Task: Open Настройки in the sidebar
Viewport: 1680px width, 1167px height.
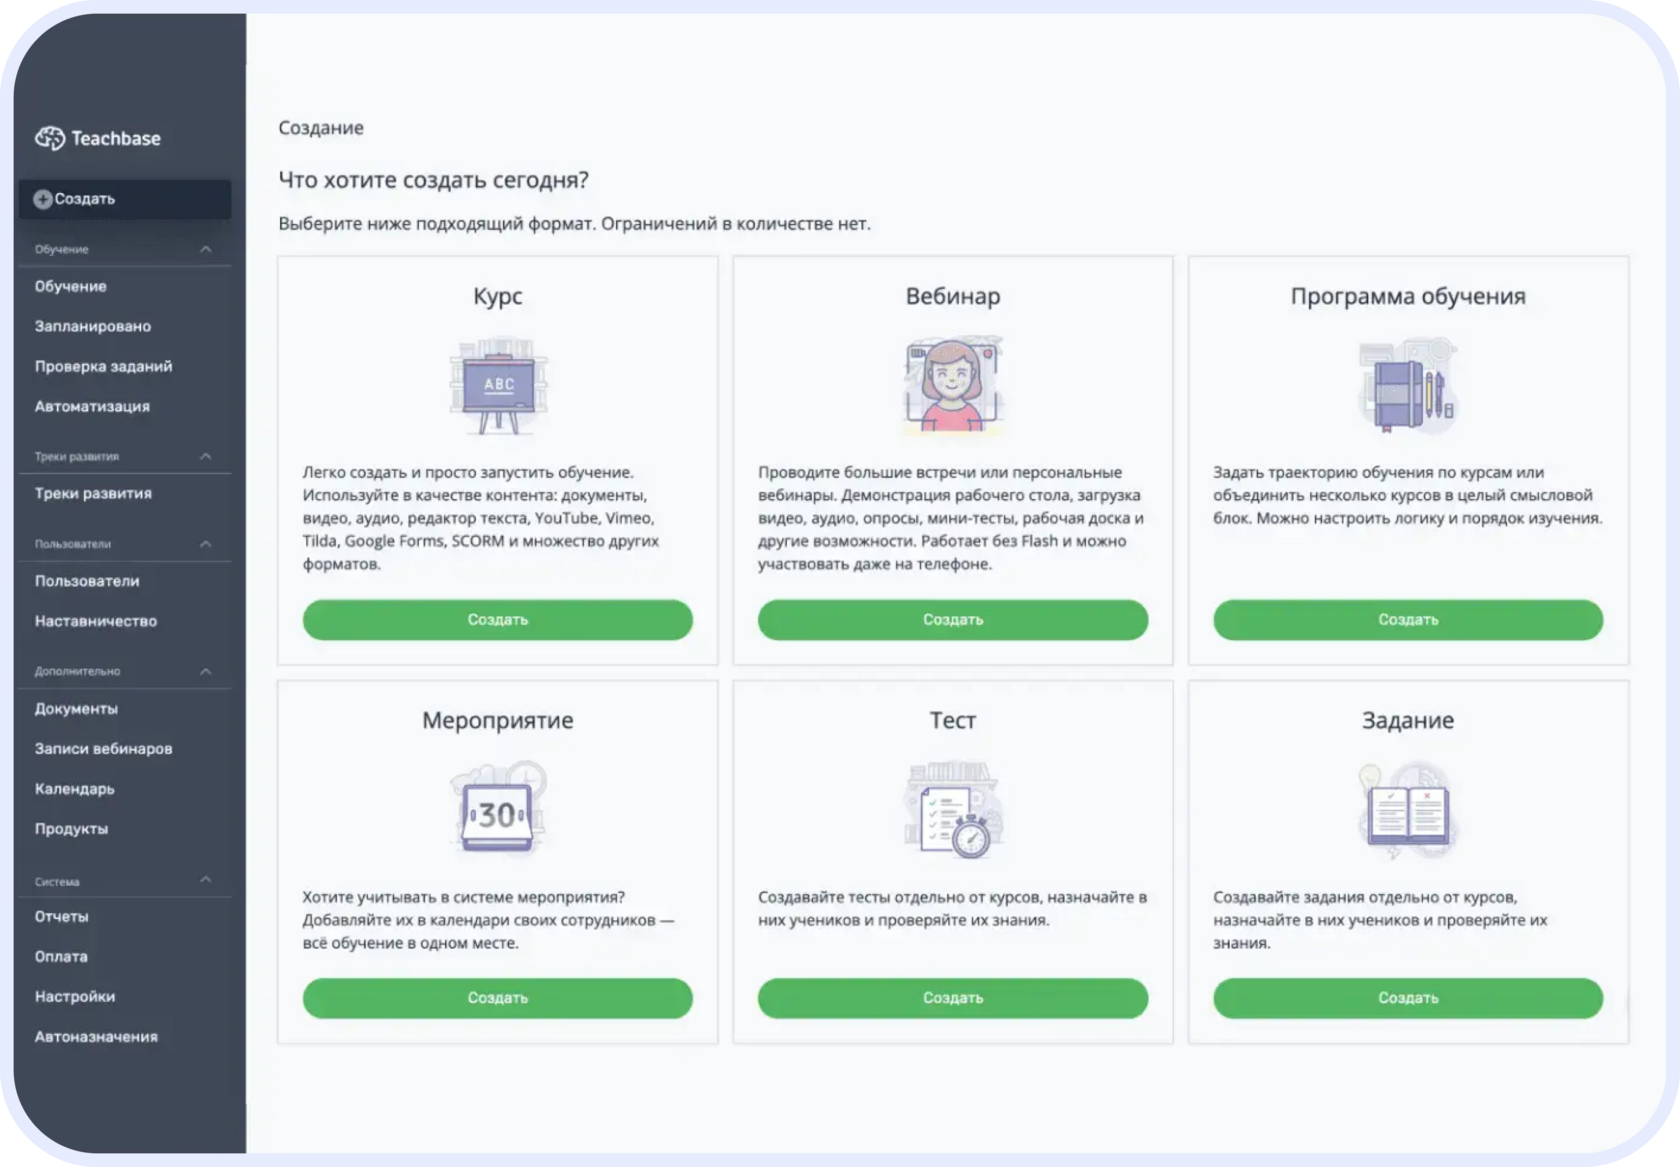Action: [x=74, y=996]
